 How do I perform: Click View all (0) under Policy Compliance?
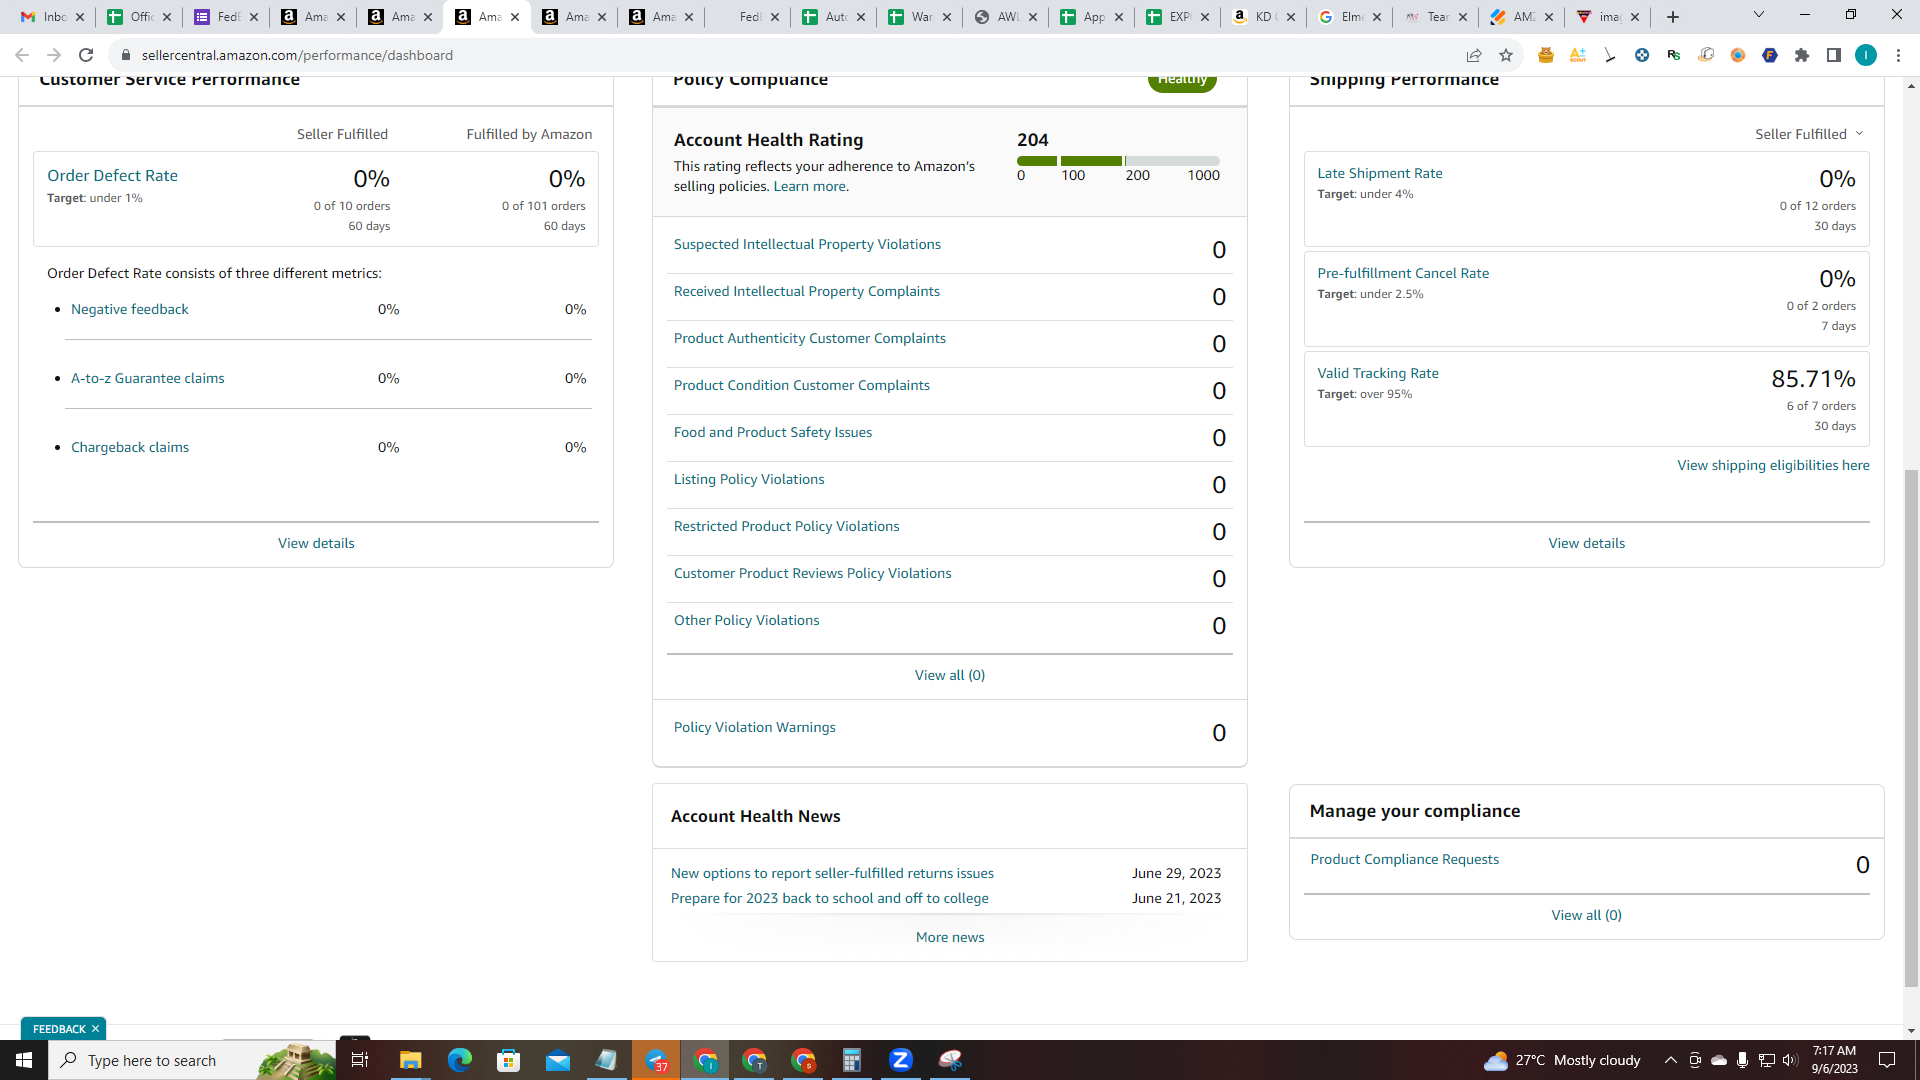(950, 676)
